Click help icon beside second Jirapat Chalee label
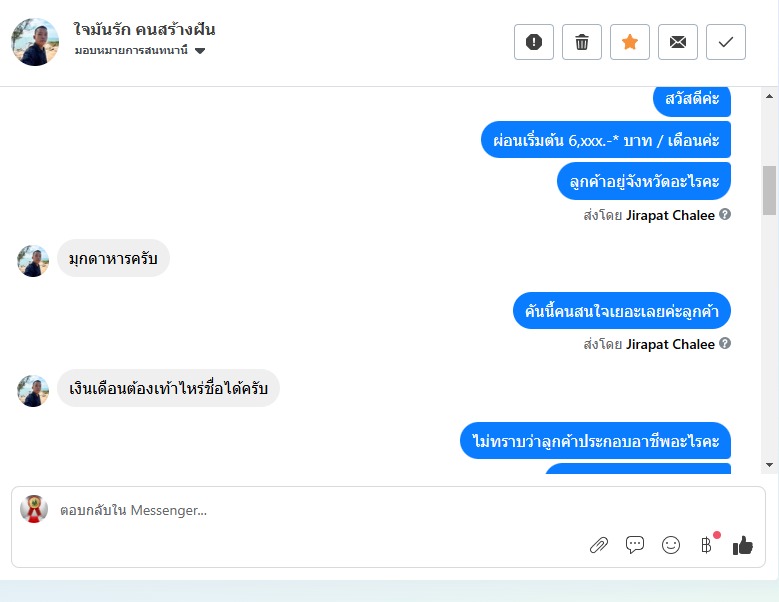The height and width of the screenshot is (602, 779). [x=725, y=343]
